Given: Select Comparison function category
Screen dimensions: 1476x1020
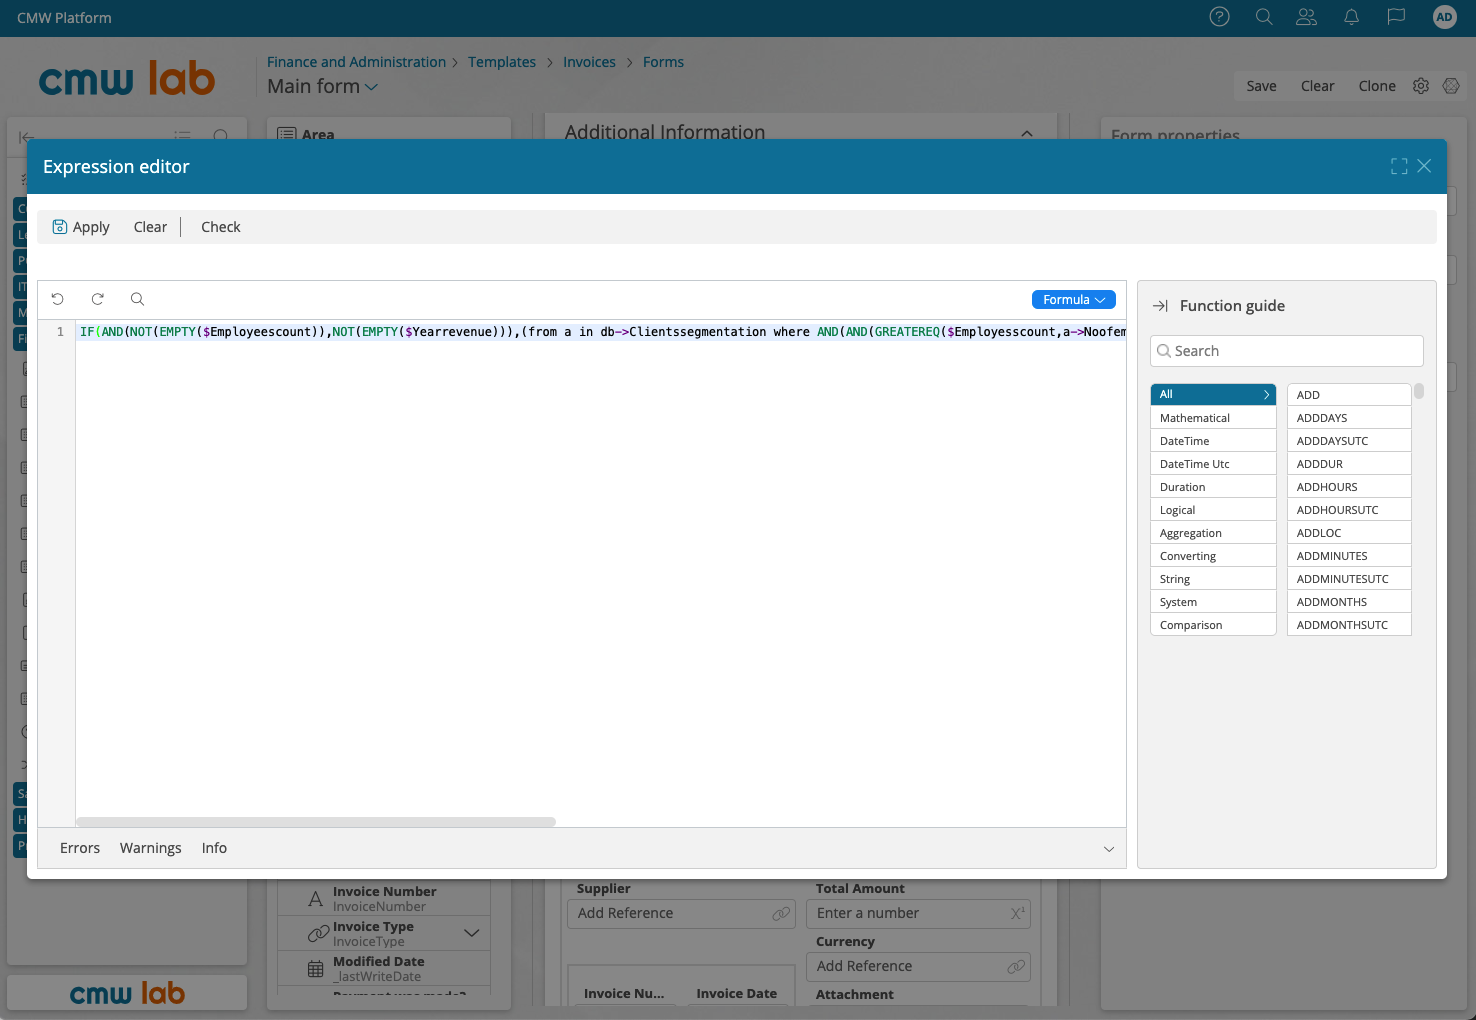Looking at the screenshot, I should coord(1213,625).
